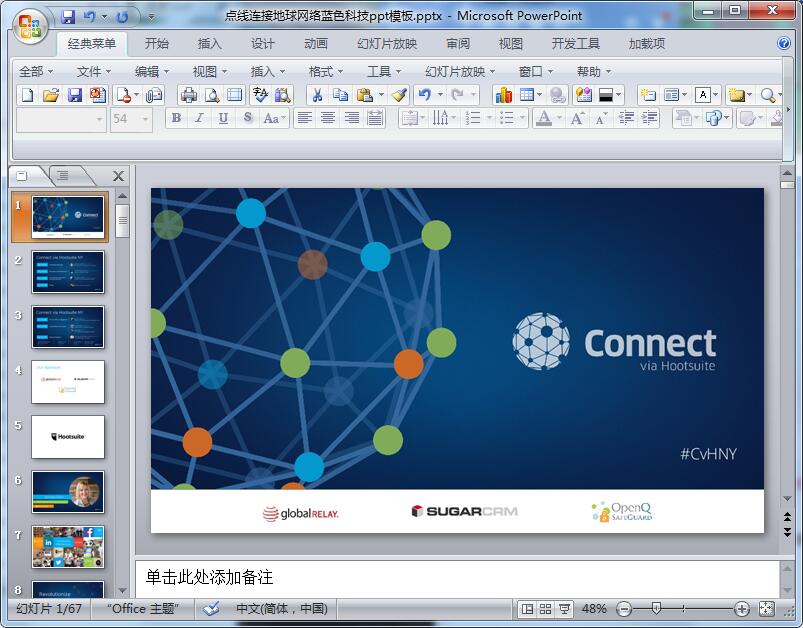This screenshot has width=803, height=628.
Task: Click the zoom slider handle
Action: pyautogui.click(x=656, y=609)
